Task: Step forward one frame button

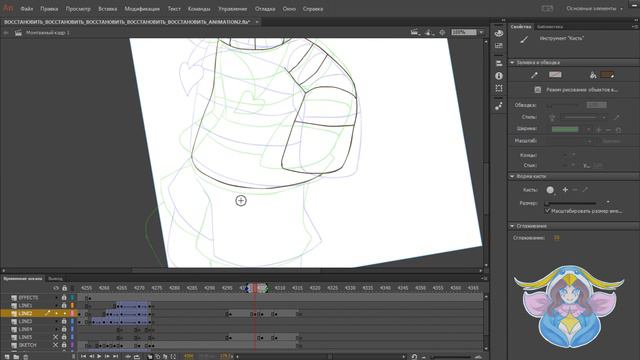Action: click(x=107, y=357)
